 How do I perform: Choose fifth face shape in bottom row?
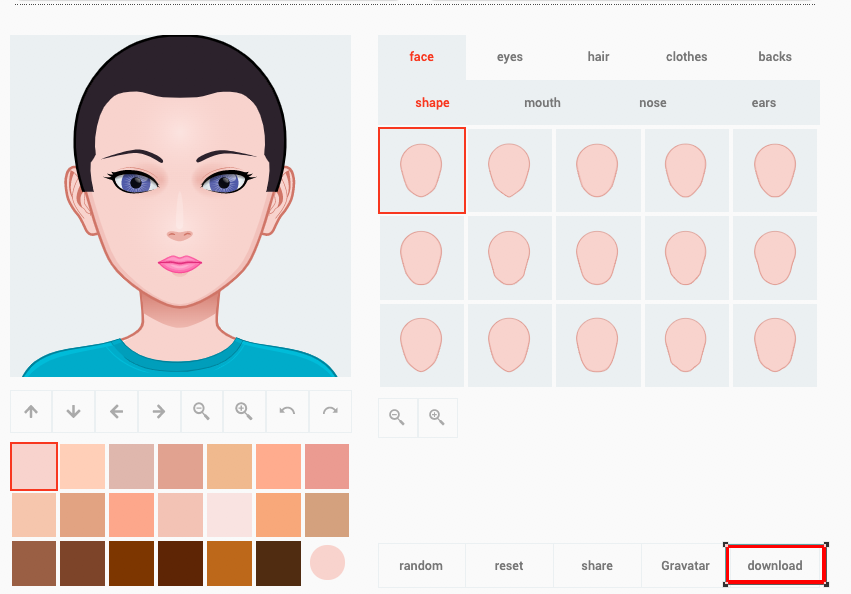pos(775,345)
